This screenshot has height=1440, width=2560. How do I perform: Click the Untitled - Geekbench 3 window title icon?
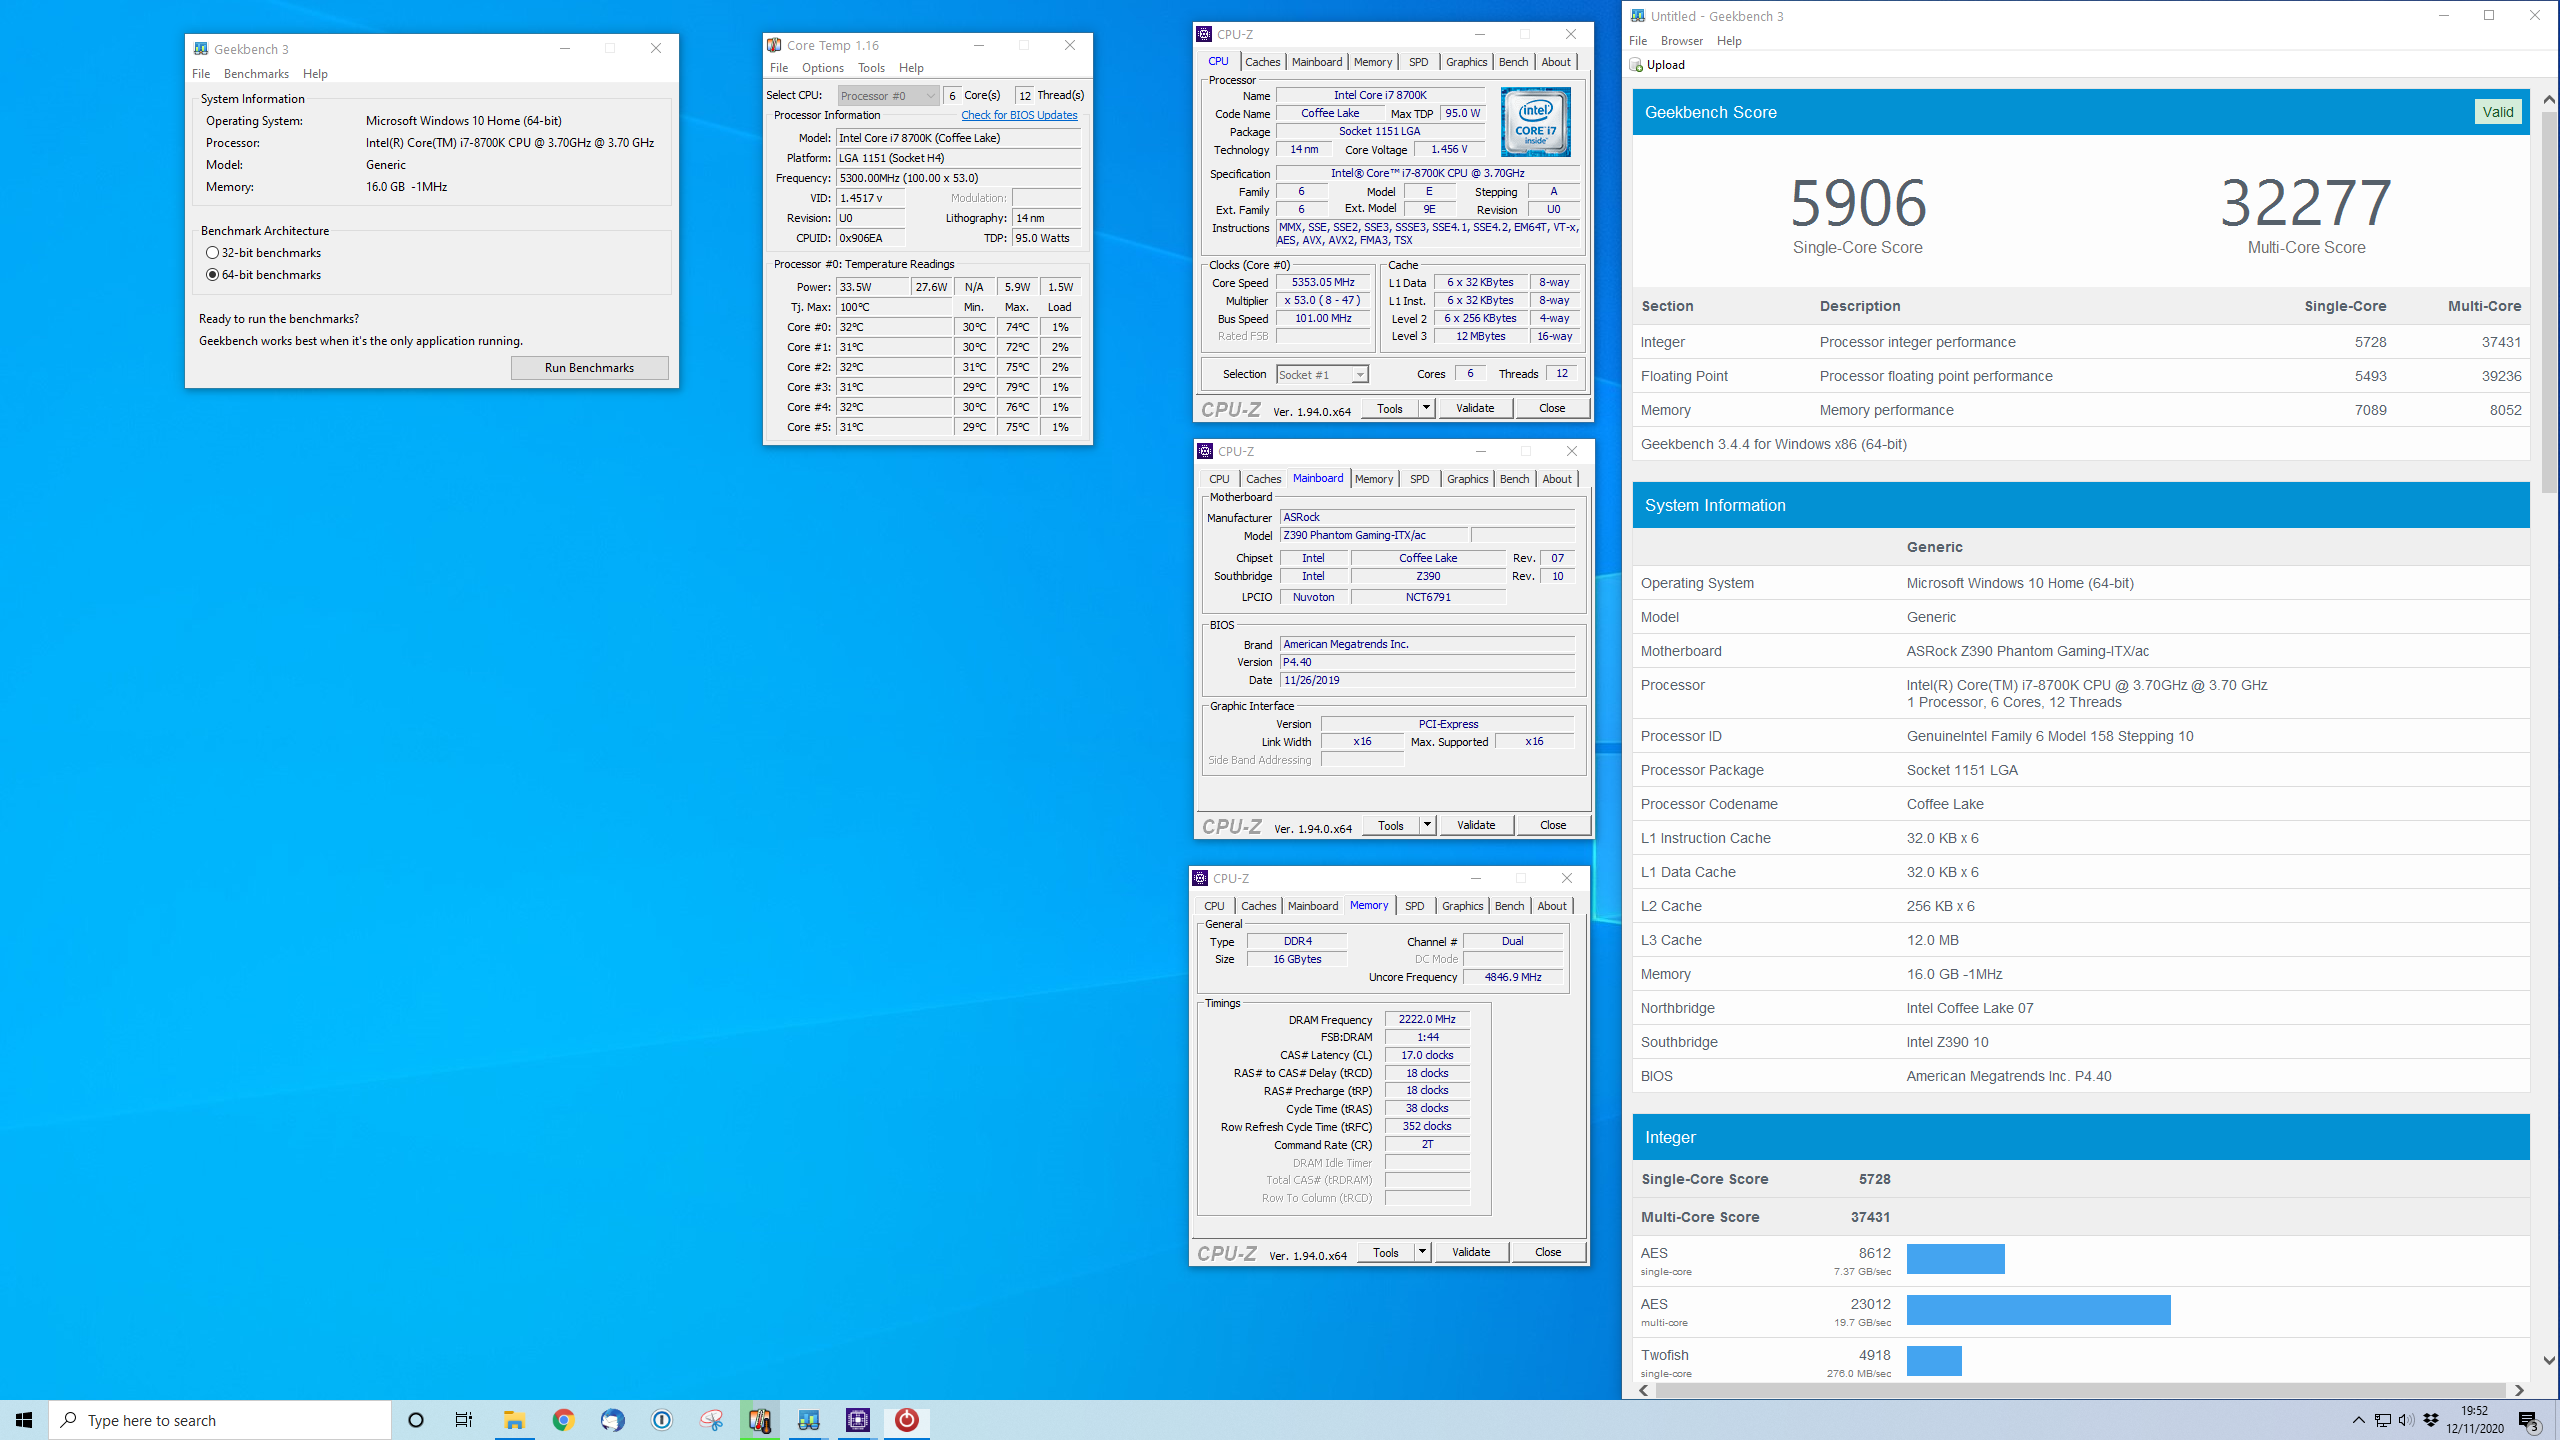point(1638,16)
